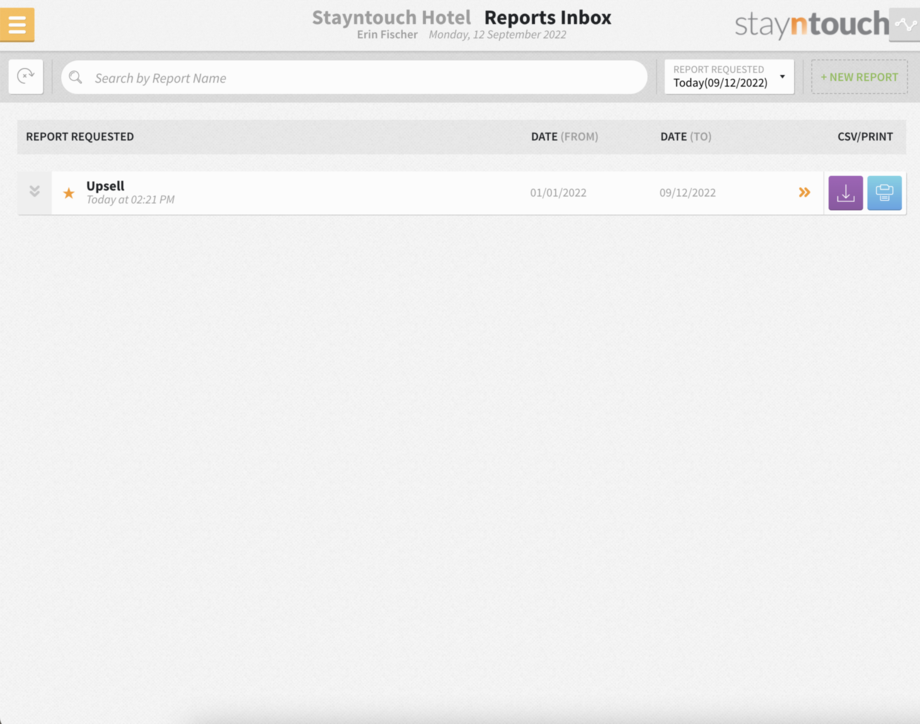Click the Date (From) column header

pos(564,137)
